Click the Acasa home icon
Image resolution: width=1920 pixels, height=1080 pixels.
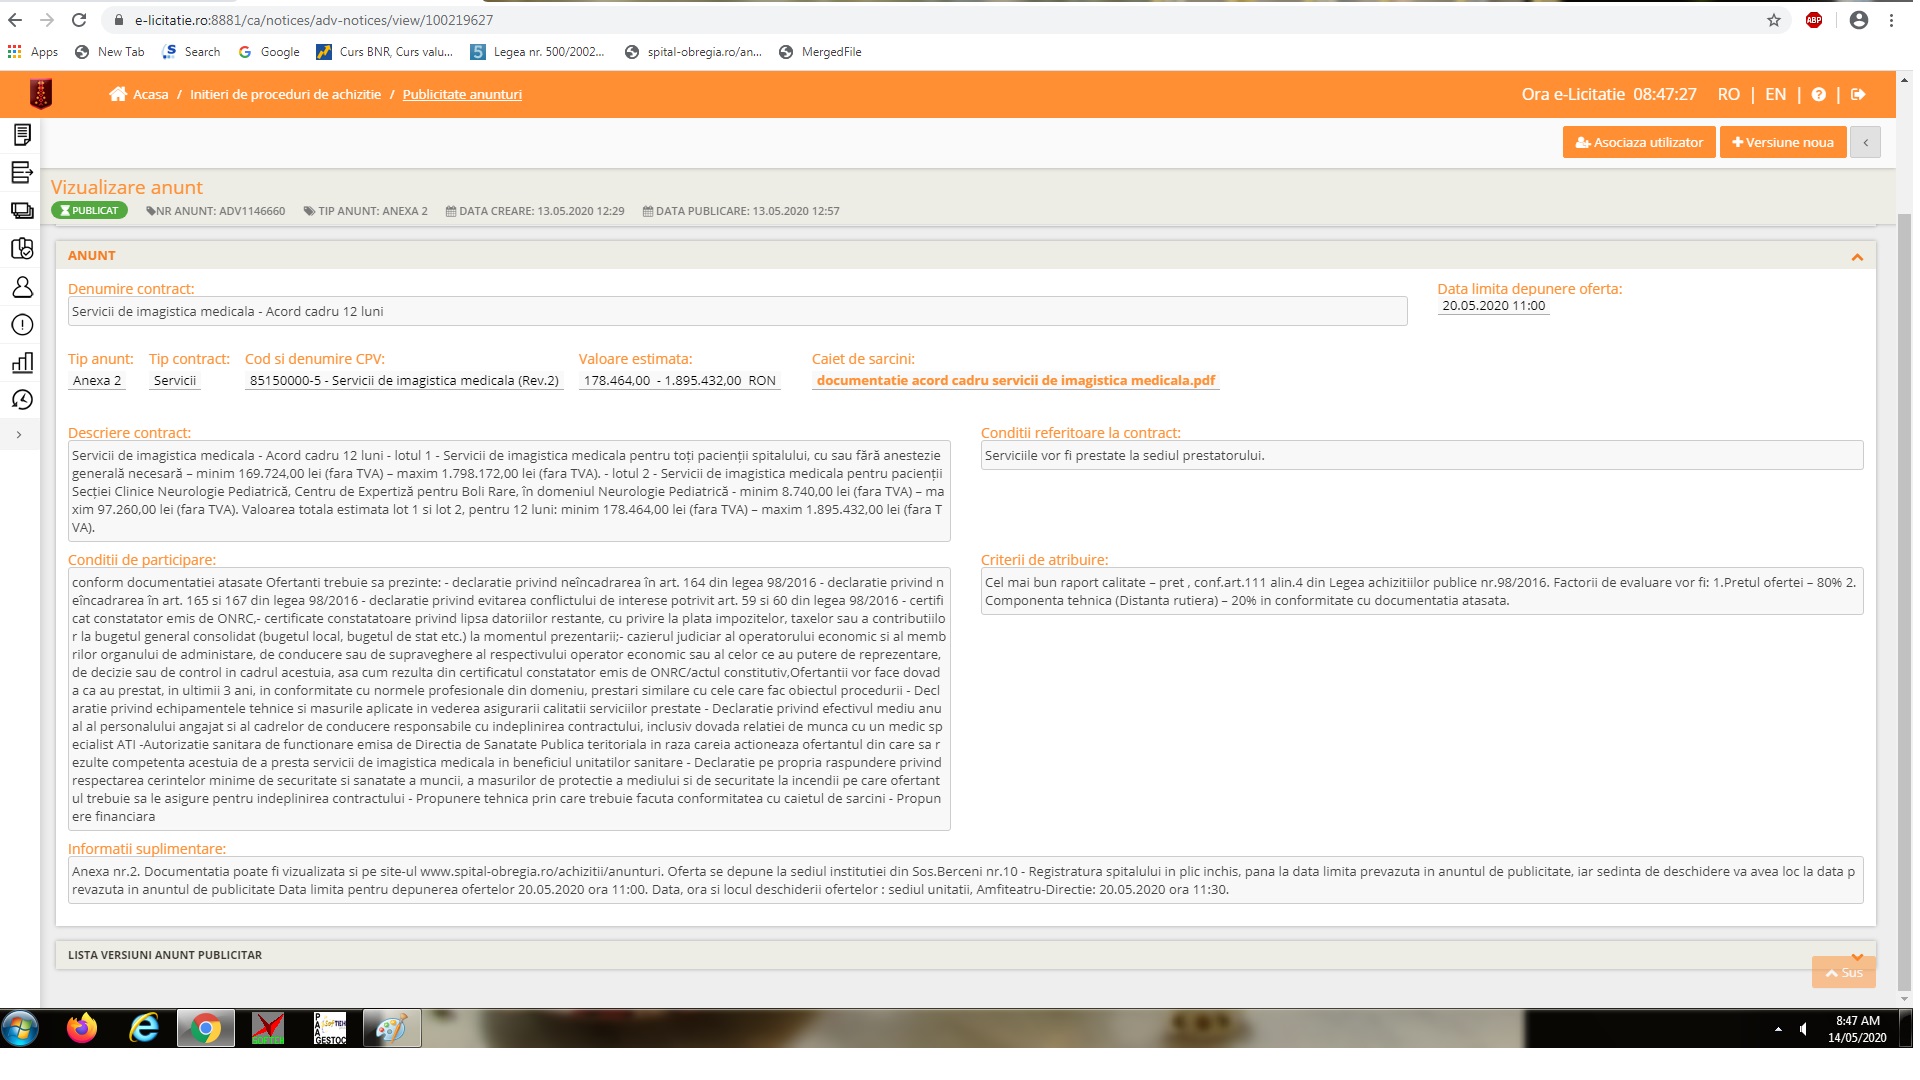point(118,94)
